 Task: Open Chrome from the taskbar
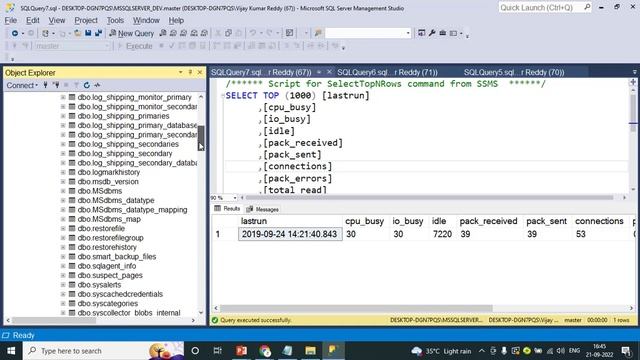pyautogui.click(x=264, y=351)
